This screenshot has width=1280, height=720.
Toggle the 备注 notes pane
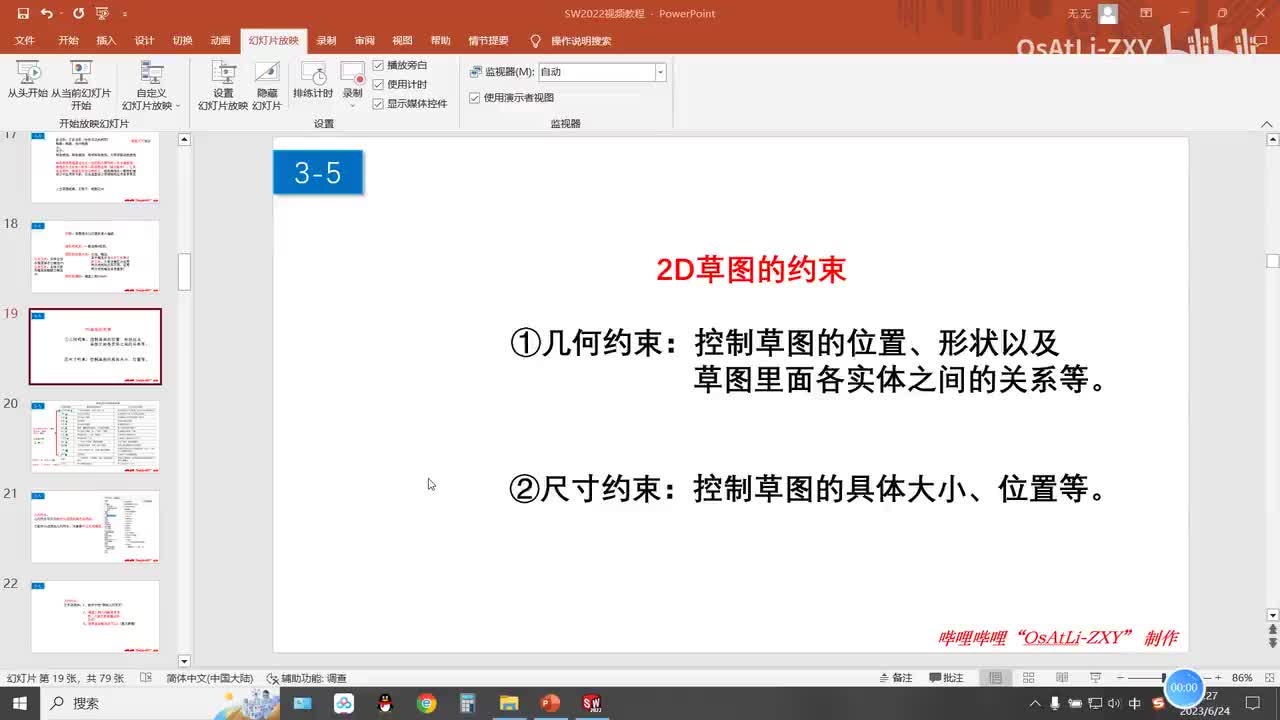pyautogui.click(x=894, y=678)
